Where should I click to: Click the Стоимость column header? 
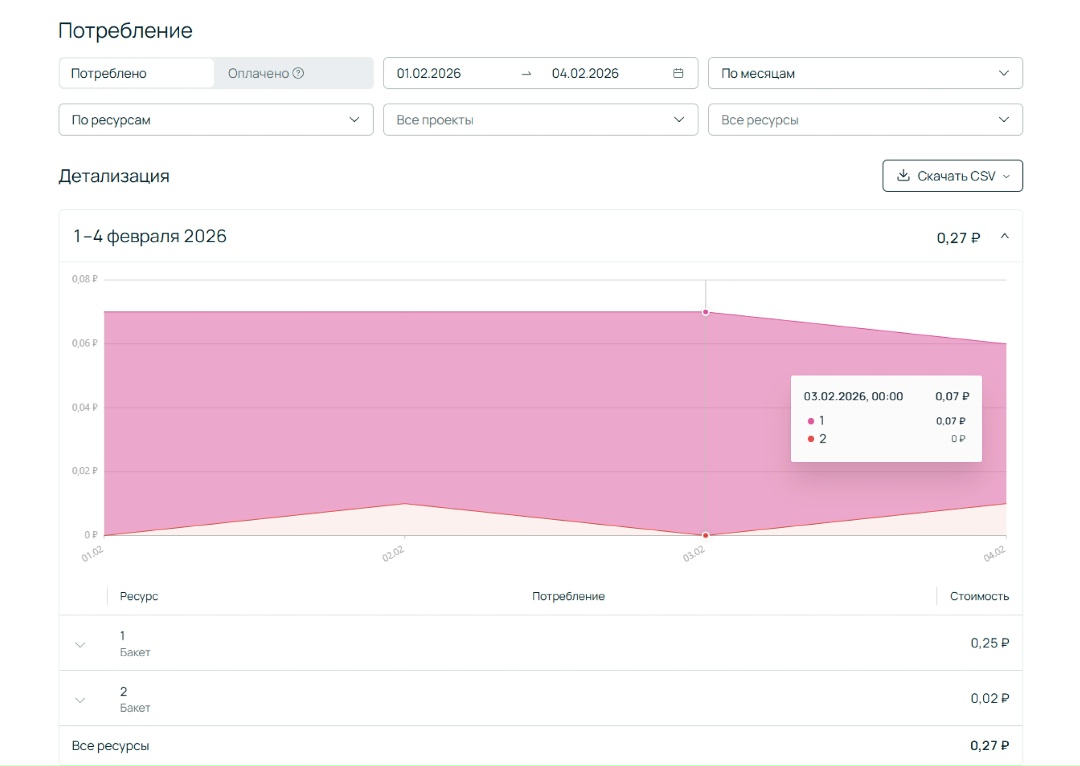pyautogui.click(x=979, y=596)
